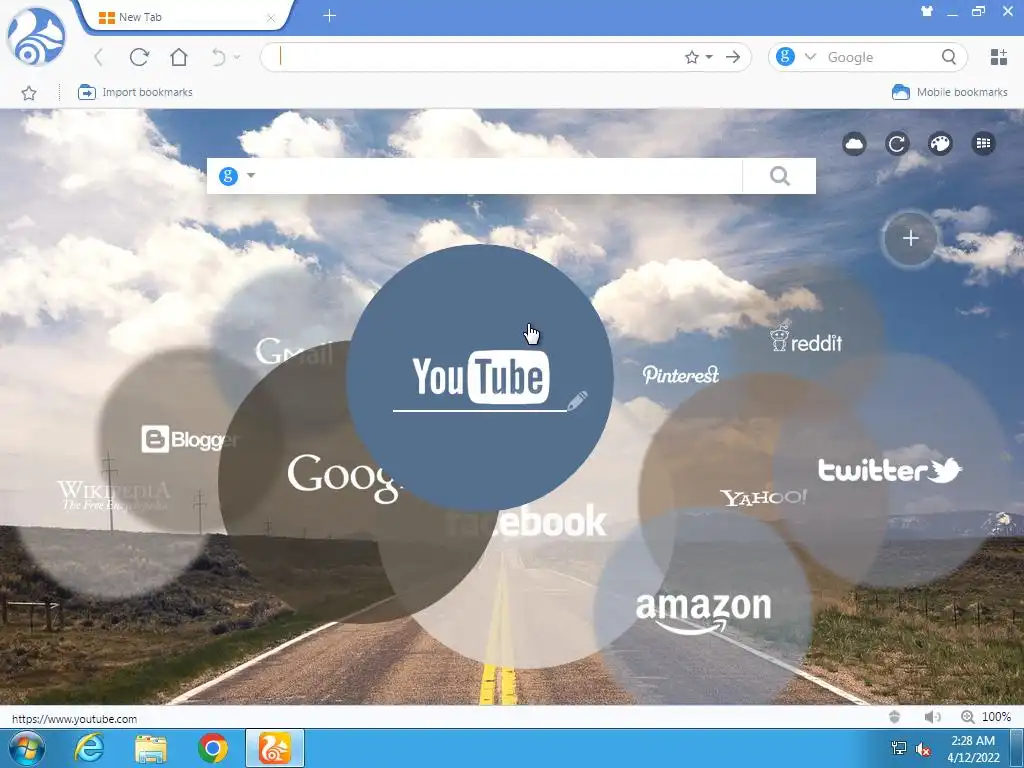Click the go arrow in address bar
1024x768 pixels.
click(733, 57)
